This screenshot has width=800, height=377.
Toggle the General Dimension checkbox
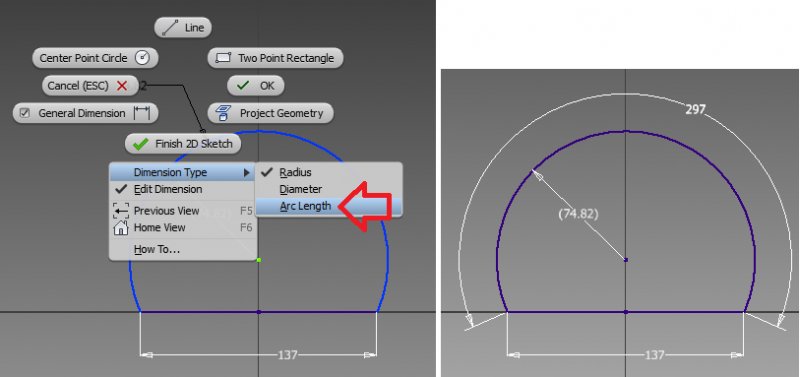pyautogui.click(x=24, y=113)
